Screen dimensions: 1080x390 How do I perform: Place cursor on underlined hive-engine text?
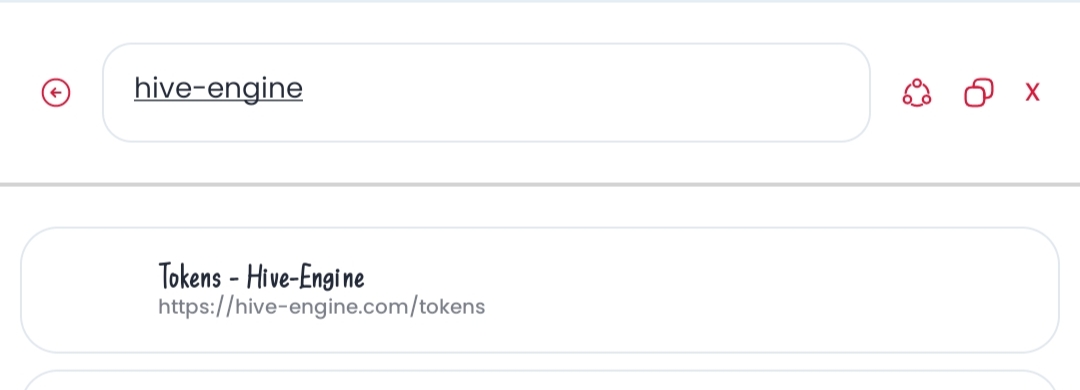point(218,88)
